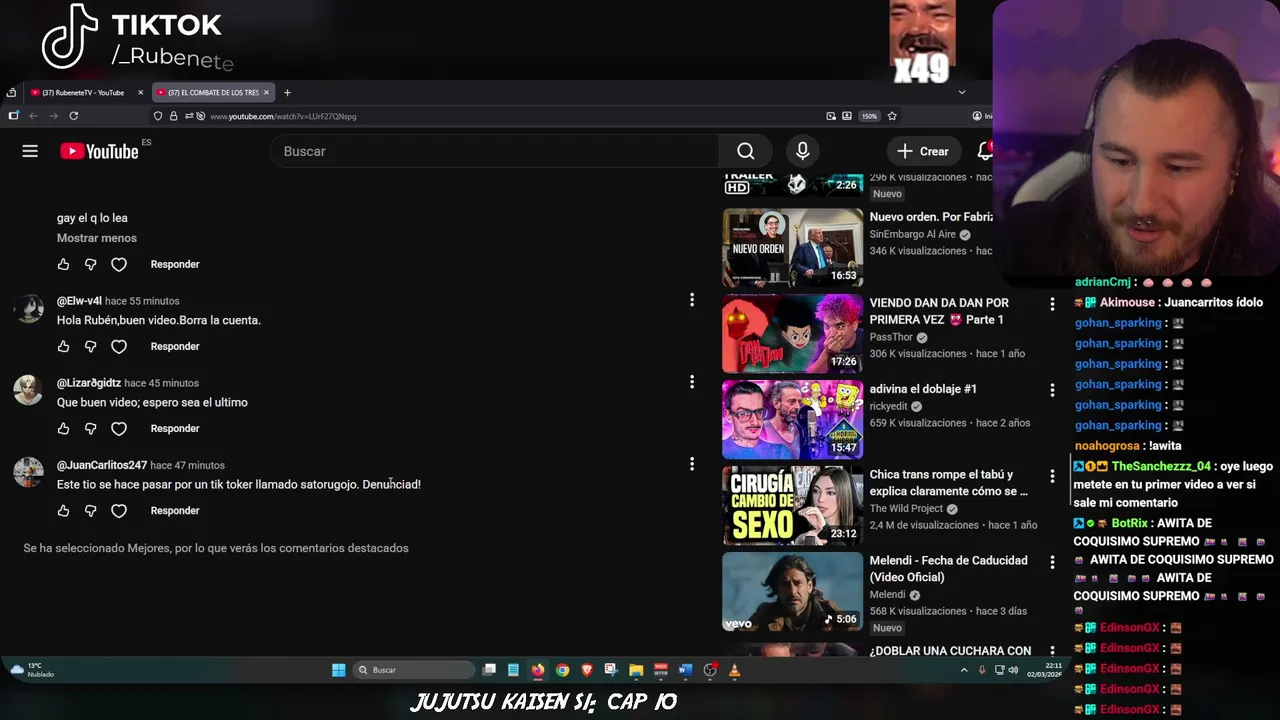Heart @Elw-v4l's comment
Viewport: 1280px width, 720px height.
119,346
